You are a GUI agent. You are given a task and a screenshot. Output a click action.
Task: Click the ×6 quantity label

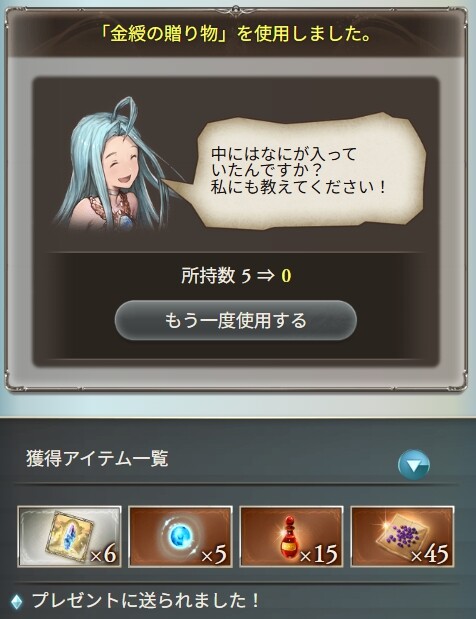[103, 554]
